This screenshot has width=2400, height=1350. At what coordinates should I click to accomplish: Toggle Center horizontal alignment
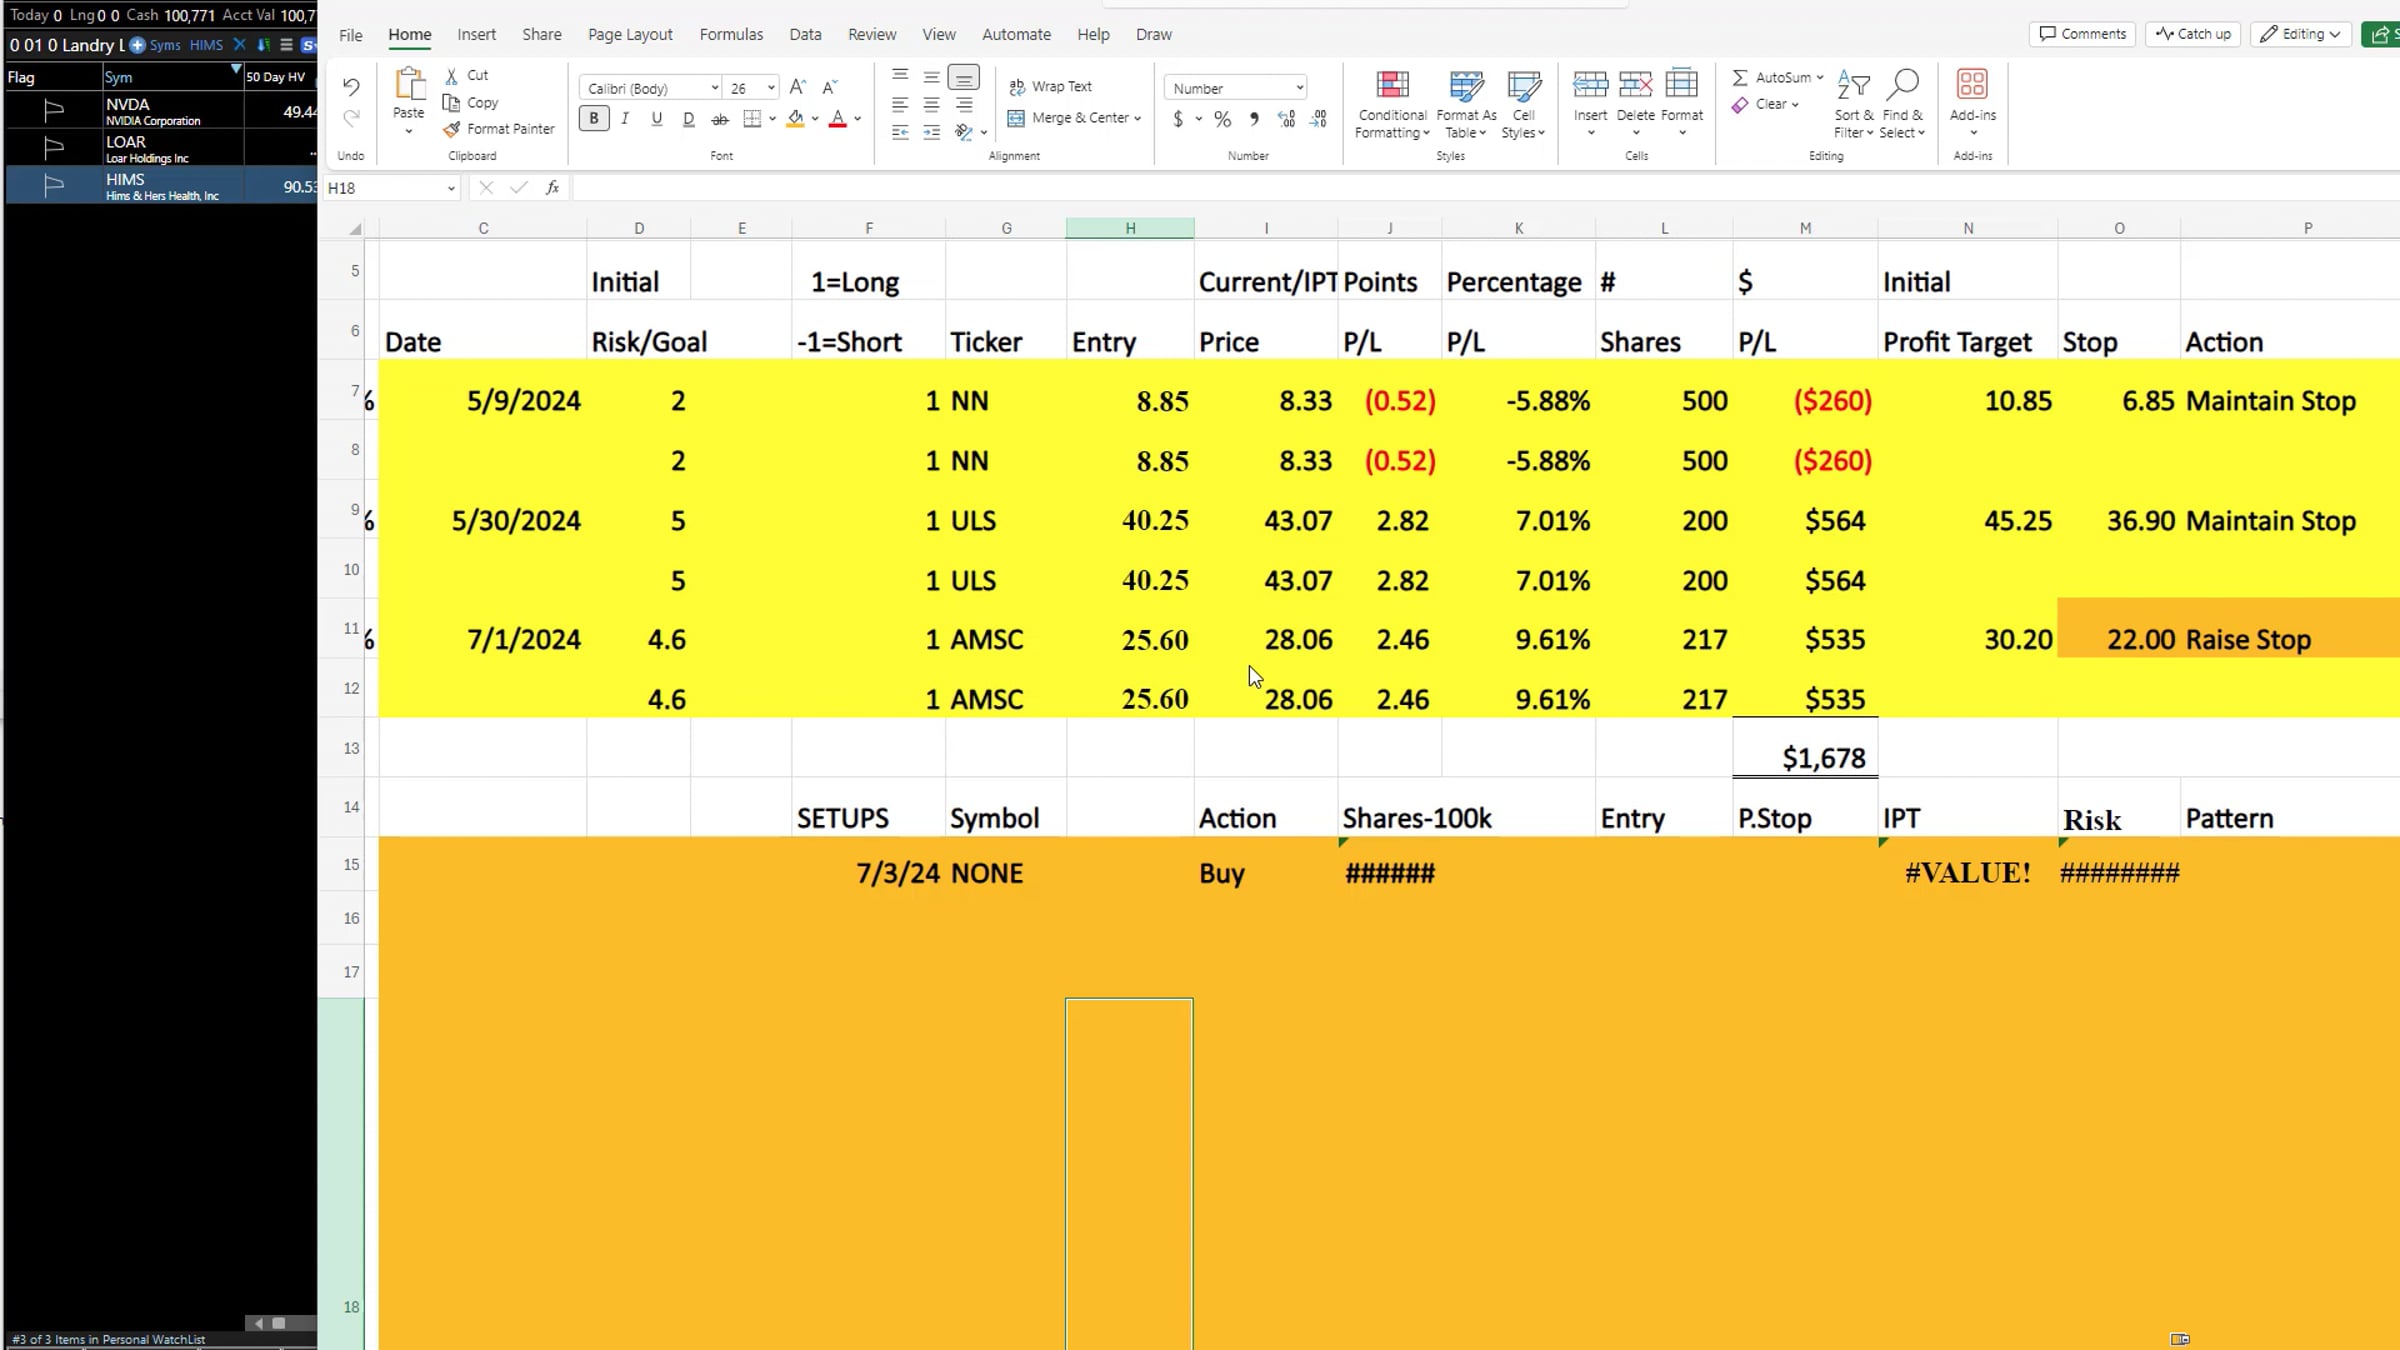point(932,105)
